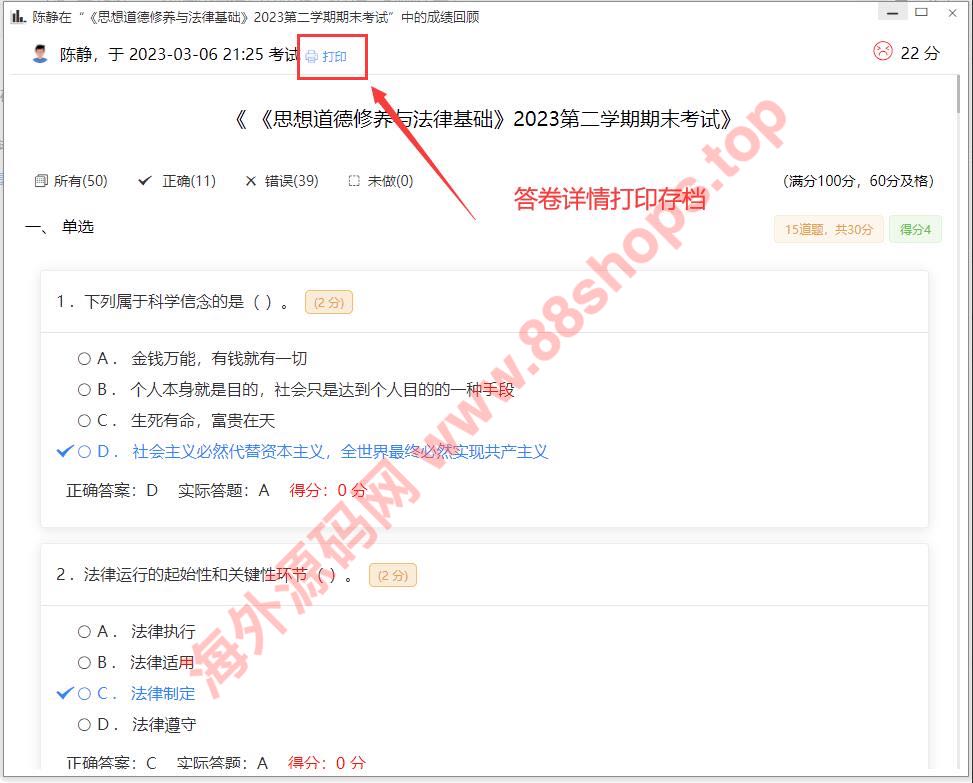The image size is (973, 783).
Task: Click the sad face score icon
Action: point(882,51)
